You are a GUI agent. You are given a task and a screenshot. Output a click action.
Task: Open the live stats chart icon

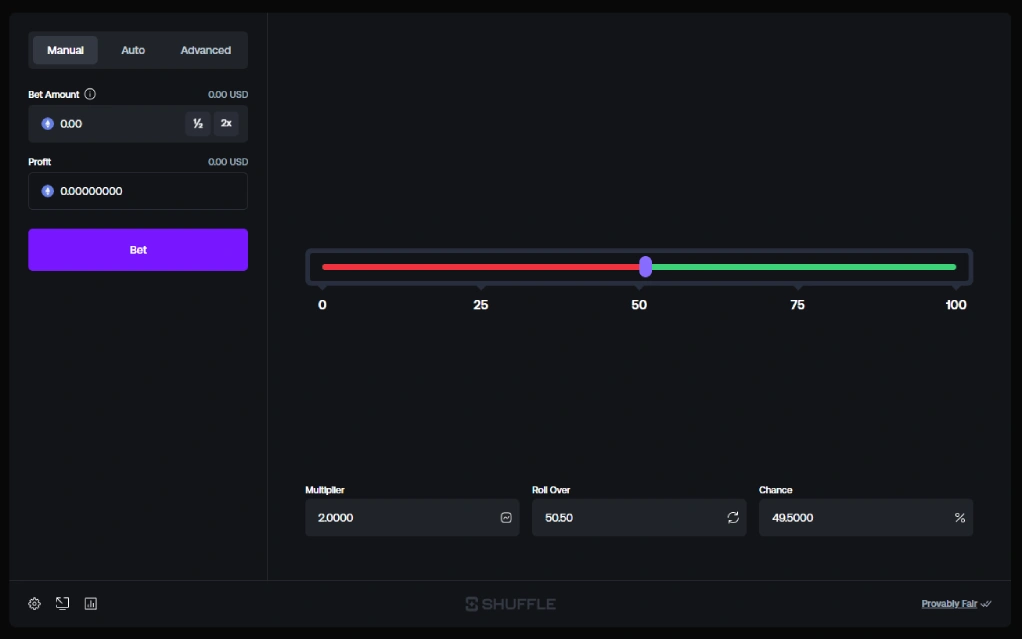[91, 604]
